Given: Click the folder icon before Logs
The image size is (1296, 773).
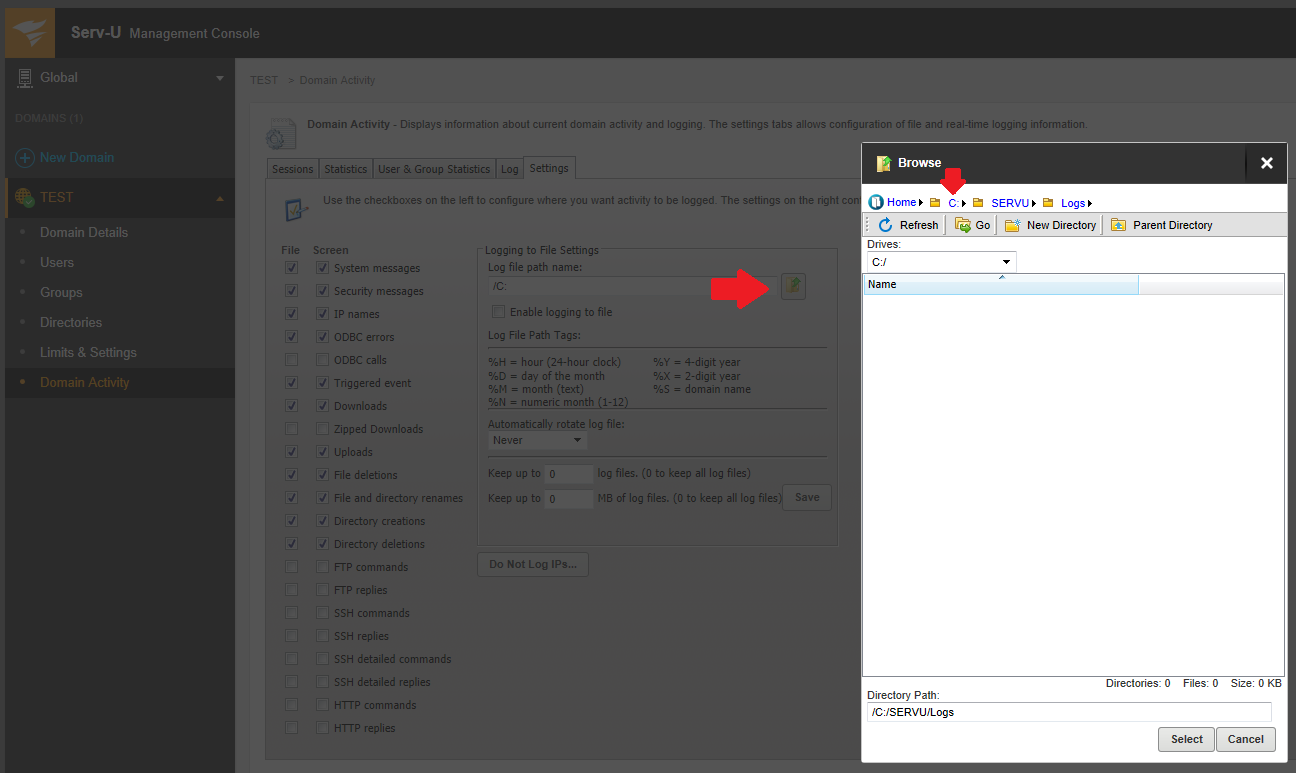Looking at the screenshot, I should coord(1048,203).
